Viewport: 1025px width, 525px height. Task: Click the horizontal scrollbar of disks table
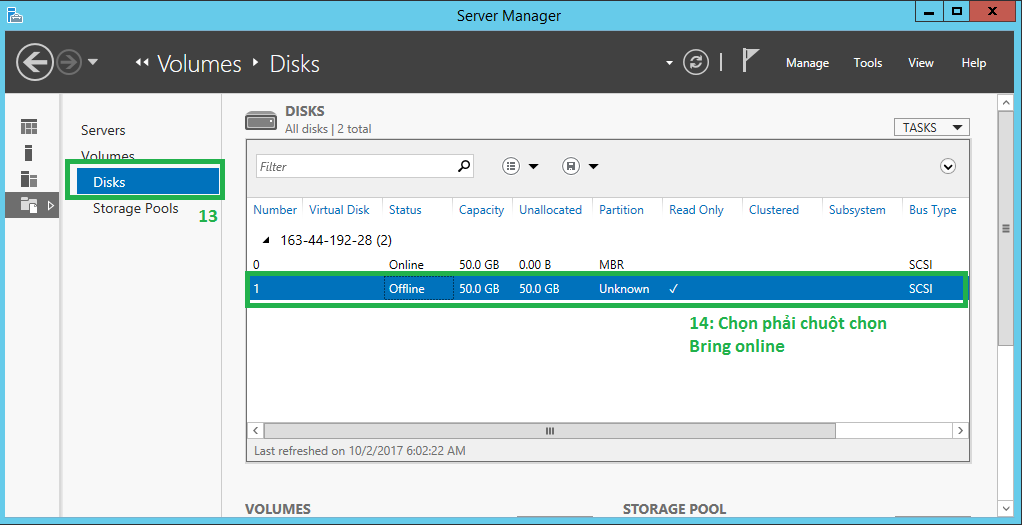point(549,430)
